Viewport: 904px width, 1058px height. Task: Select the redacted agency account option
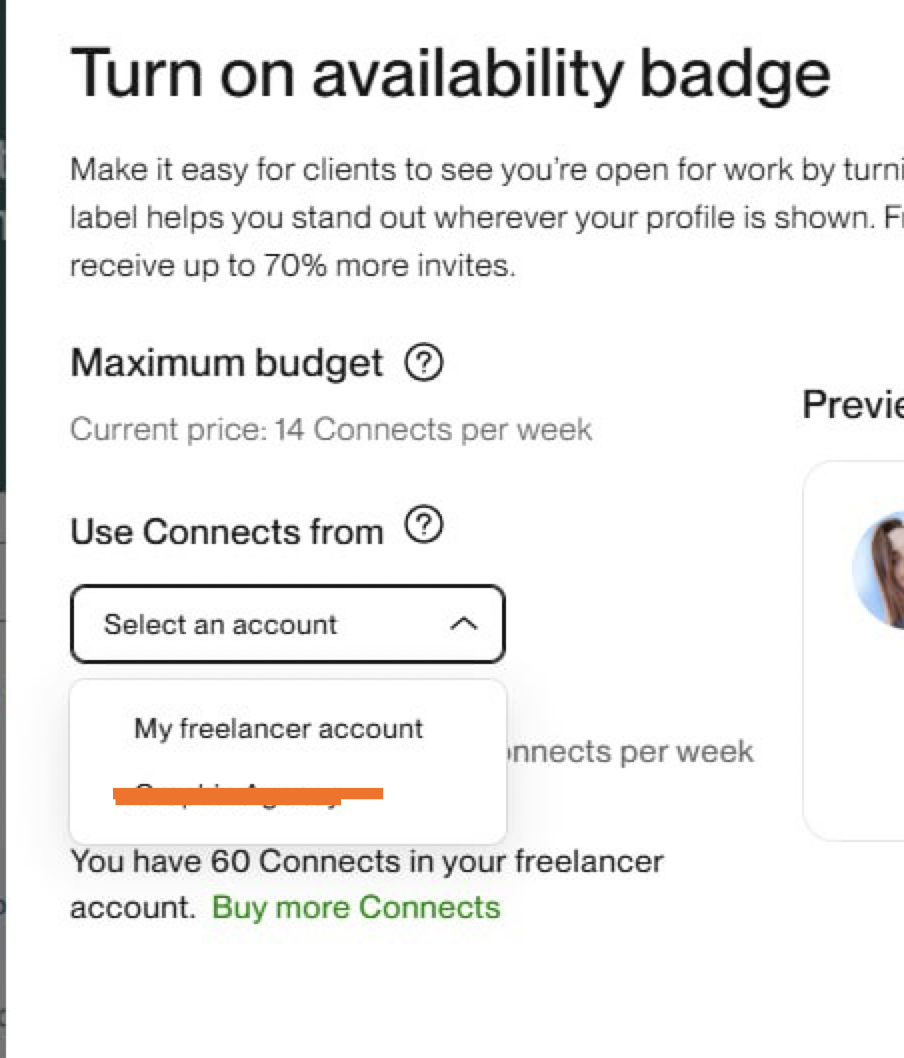point(248,795)
